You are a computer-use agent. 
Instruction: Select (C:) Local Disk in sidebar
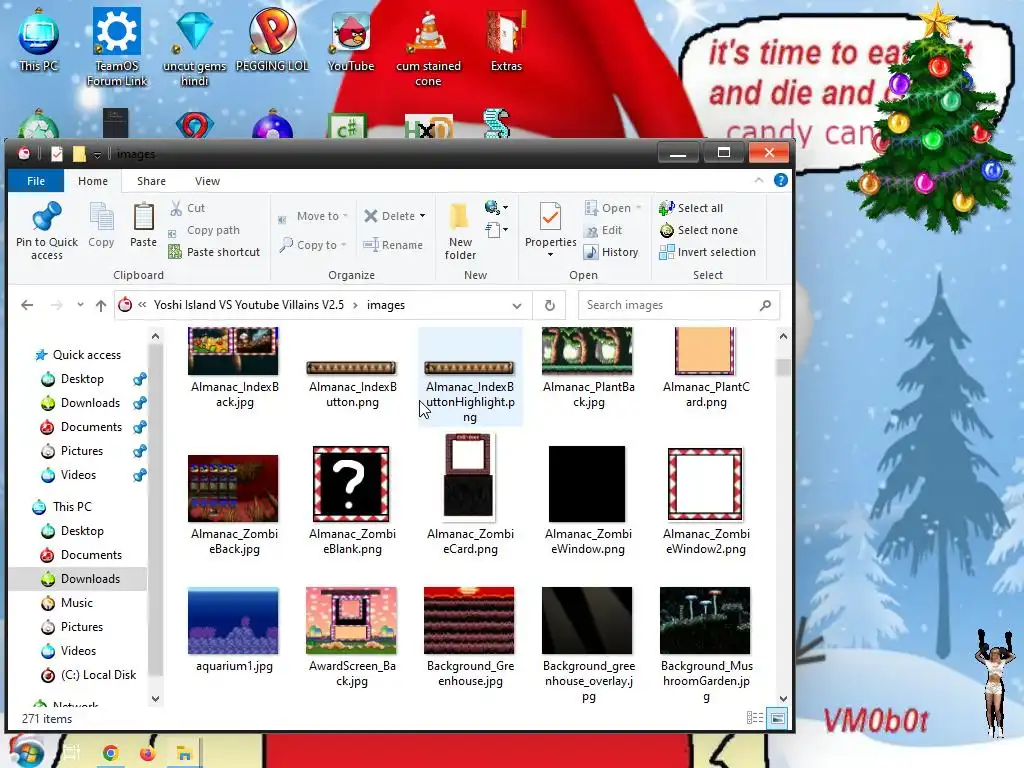click(98, 675)
